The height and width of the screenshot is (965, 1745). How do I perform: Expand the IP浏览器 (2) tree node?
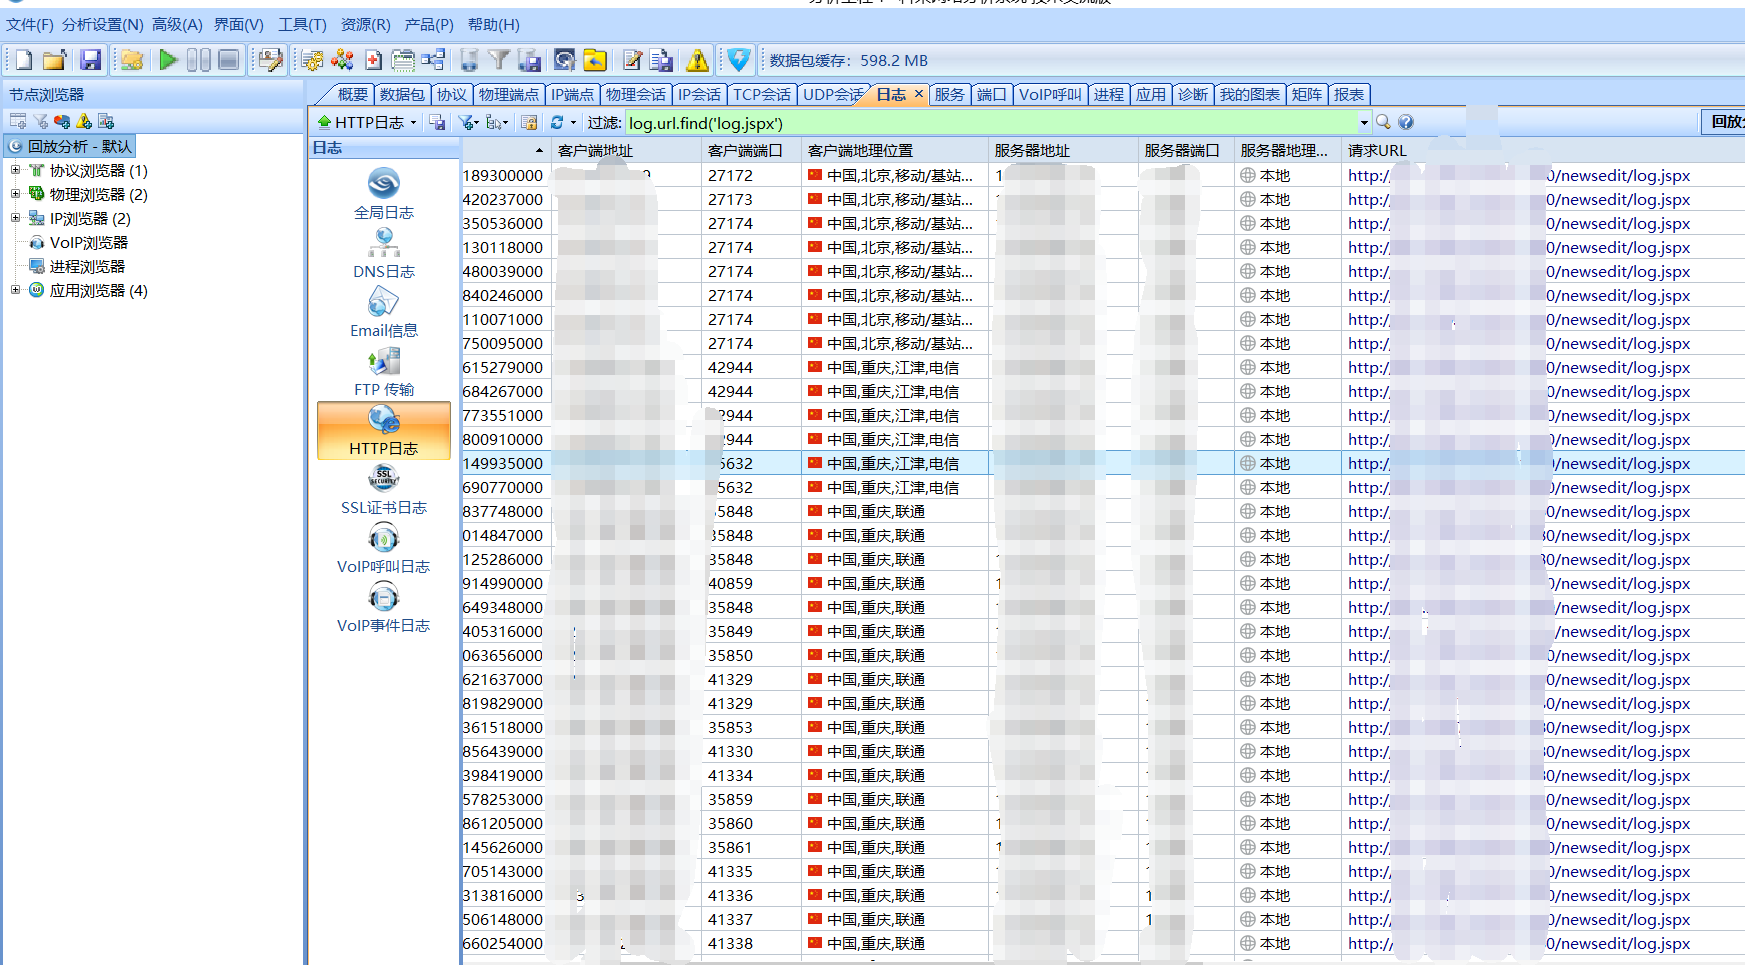pos(15,218)
